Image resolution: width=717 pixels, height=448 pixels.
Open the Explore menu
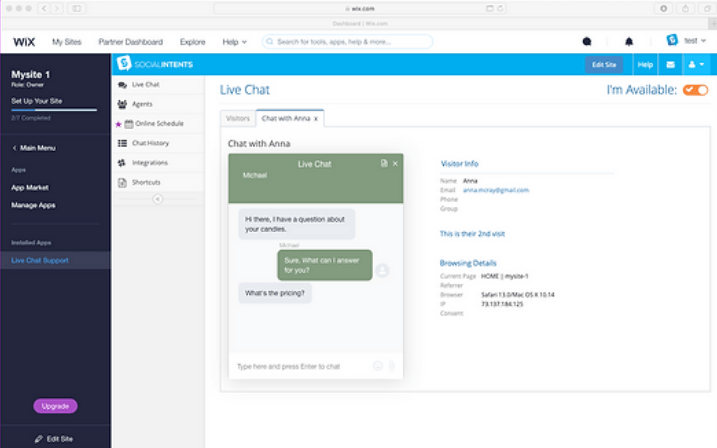point(193,42)
